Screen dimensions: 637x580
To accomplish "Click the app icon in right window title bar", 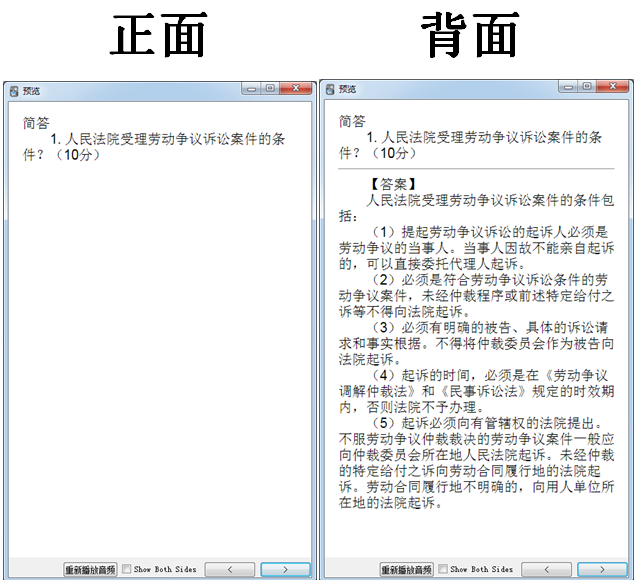I will click(x=331, y=89).
